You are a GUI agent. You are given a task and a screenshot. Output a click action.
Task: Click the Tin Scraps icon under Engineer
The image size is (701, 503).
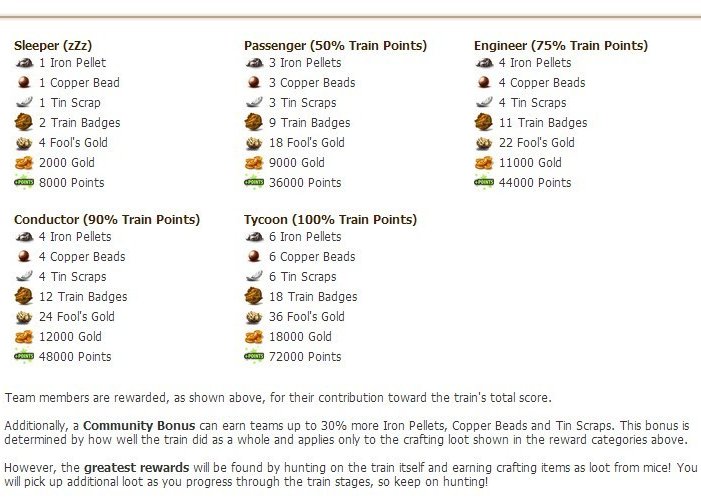pyautogui.click(x=484, y=102)
